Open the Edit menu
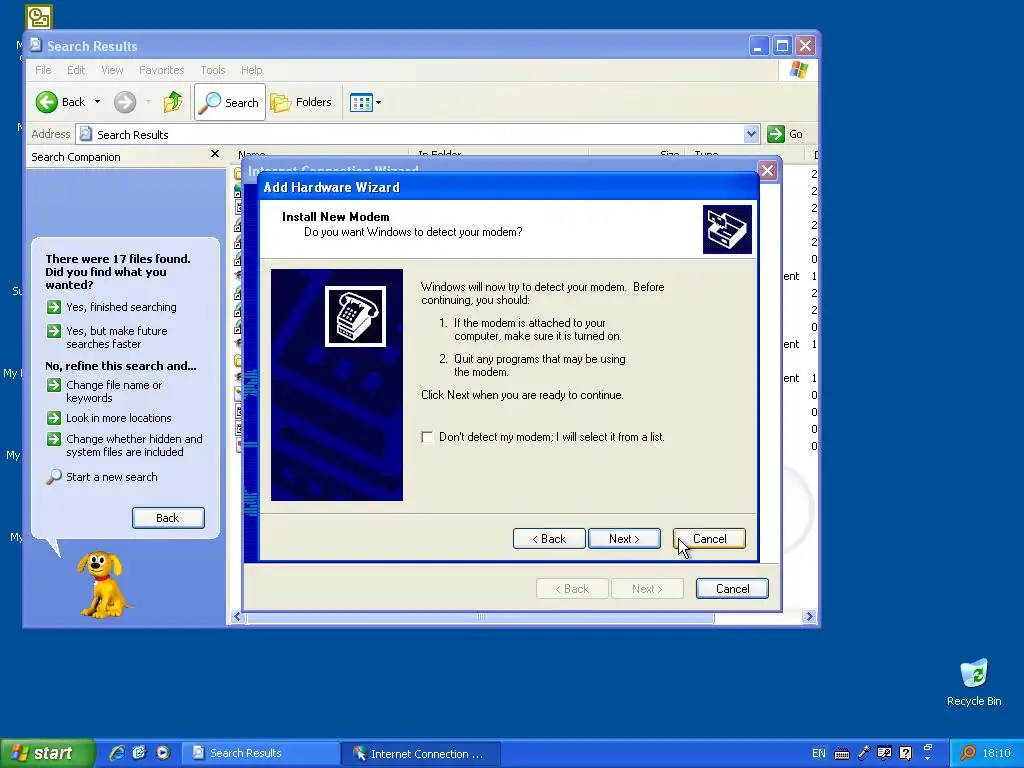 [x=76, y=70]
